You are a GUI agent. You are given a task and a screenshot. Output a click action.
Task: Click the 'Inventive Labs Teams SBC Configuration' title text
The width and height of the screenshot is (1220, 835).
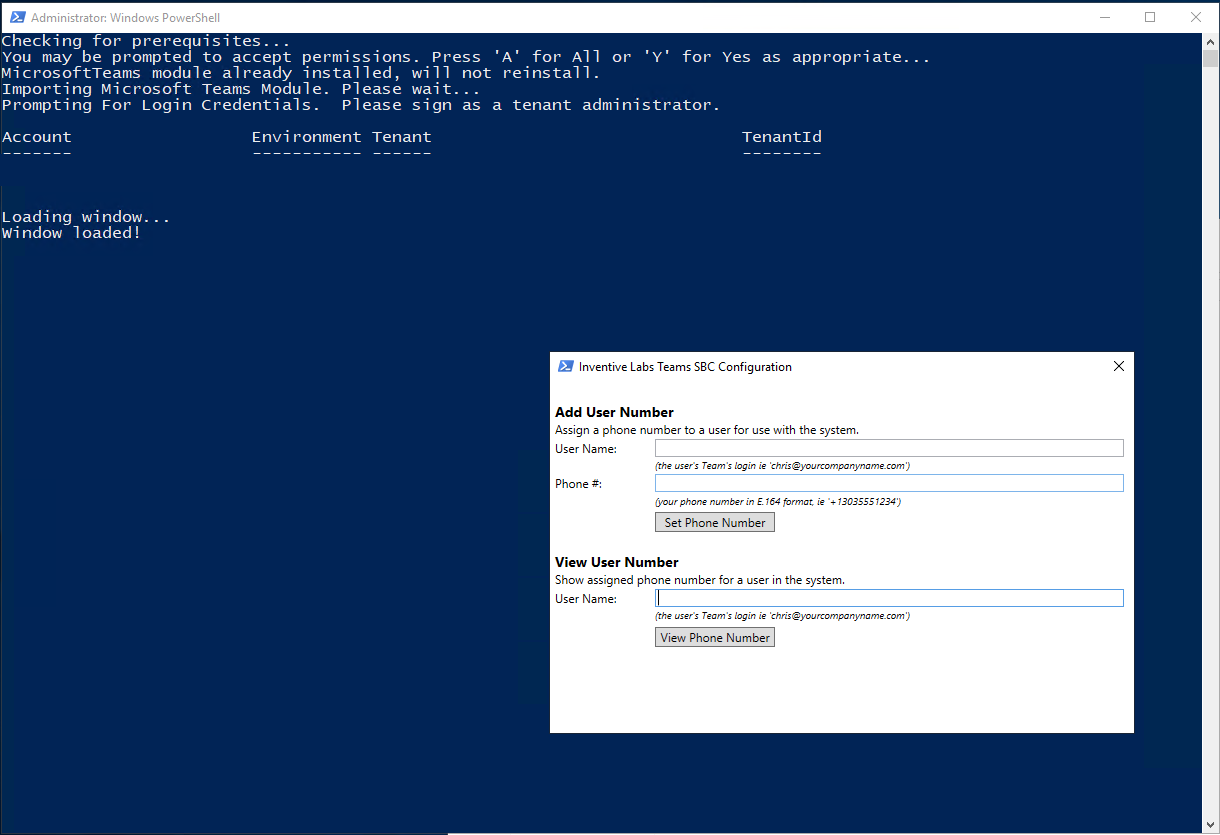tap(685, 367)
